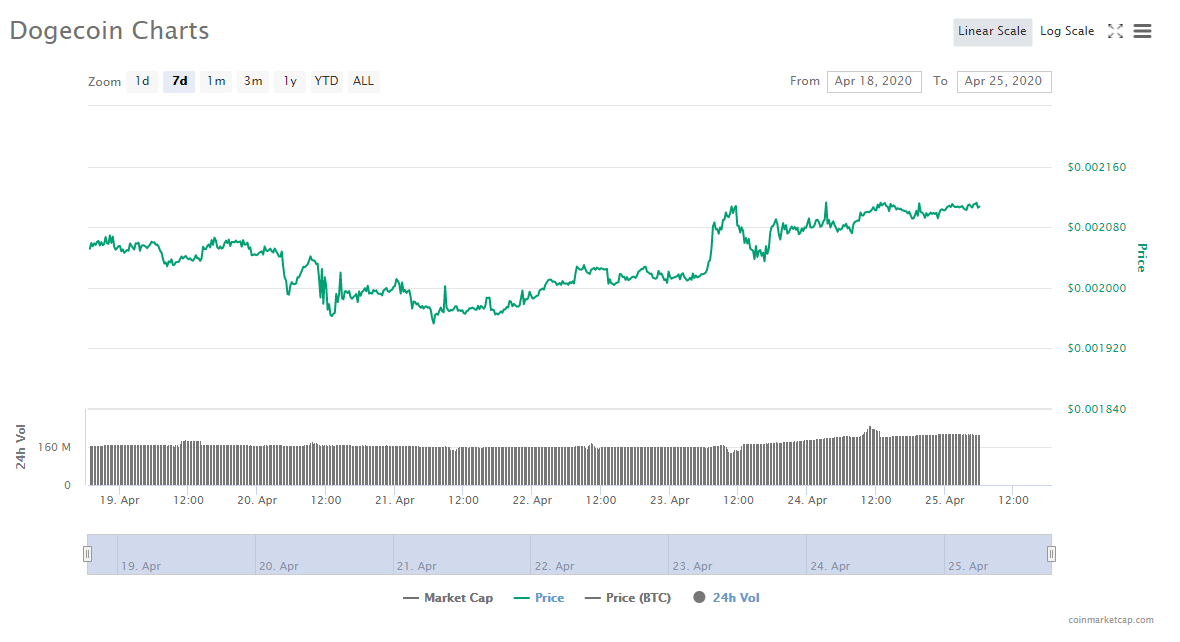
Task: Set zoom to 3m
Action: click(x=253, y=81)
